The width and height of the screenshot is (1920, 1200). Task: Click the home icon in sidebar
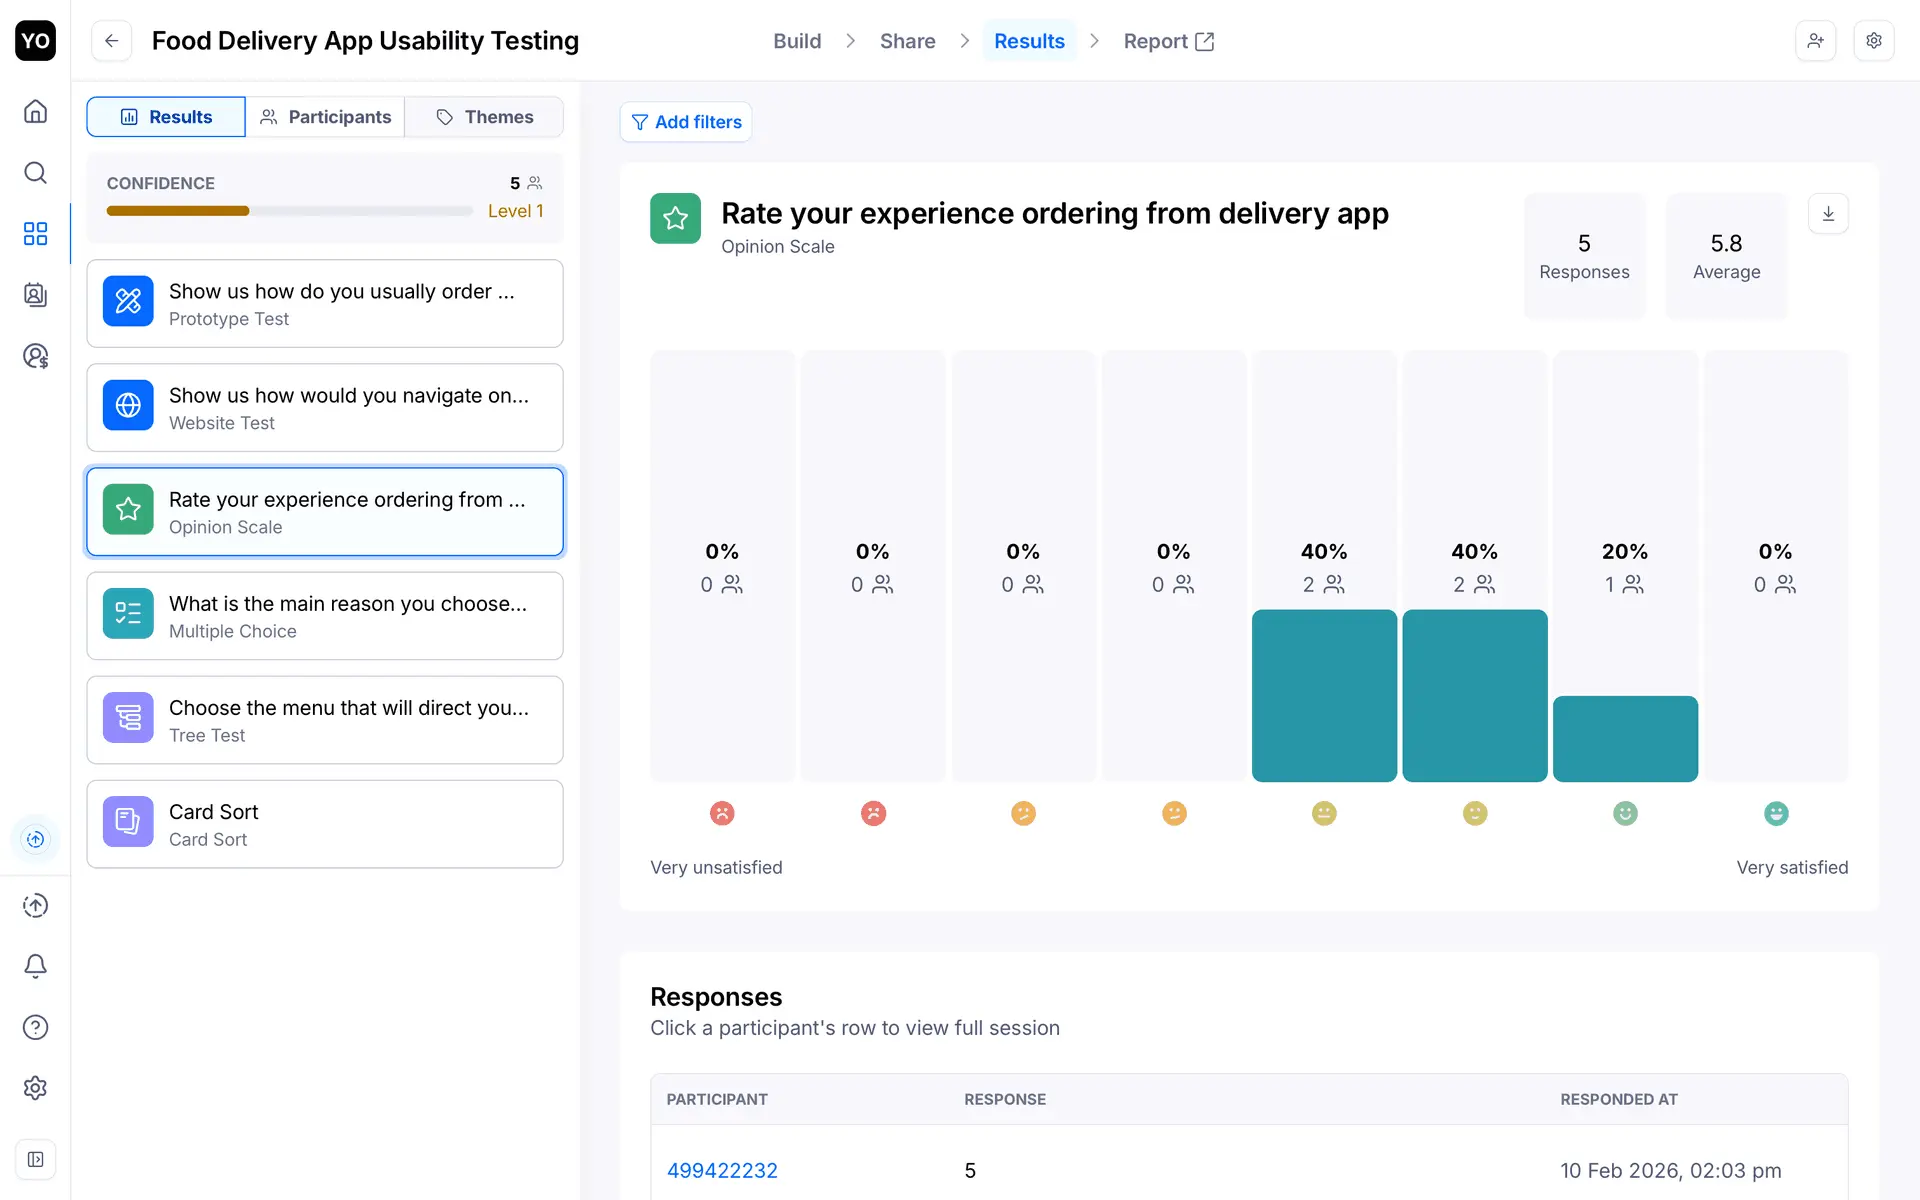click(x=35, y=111)
